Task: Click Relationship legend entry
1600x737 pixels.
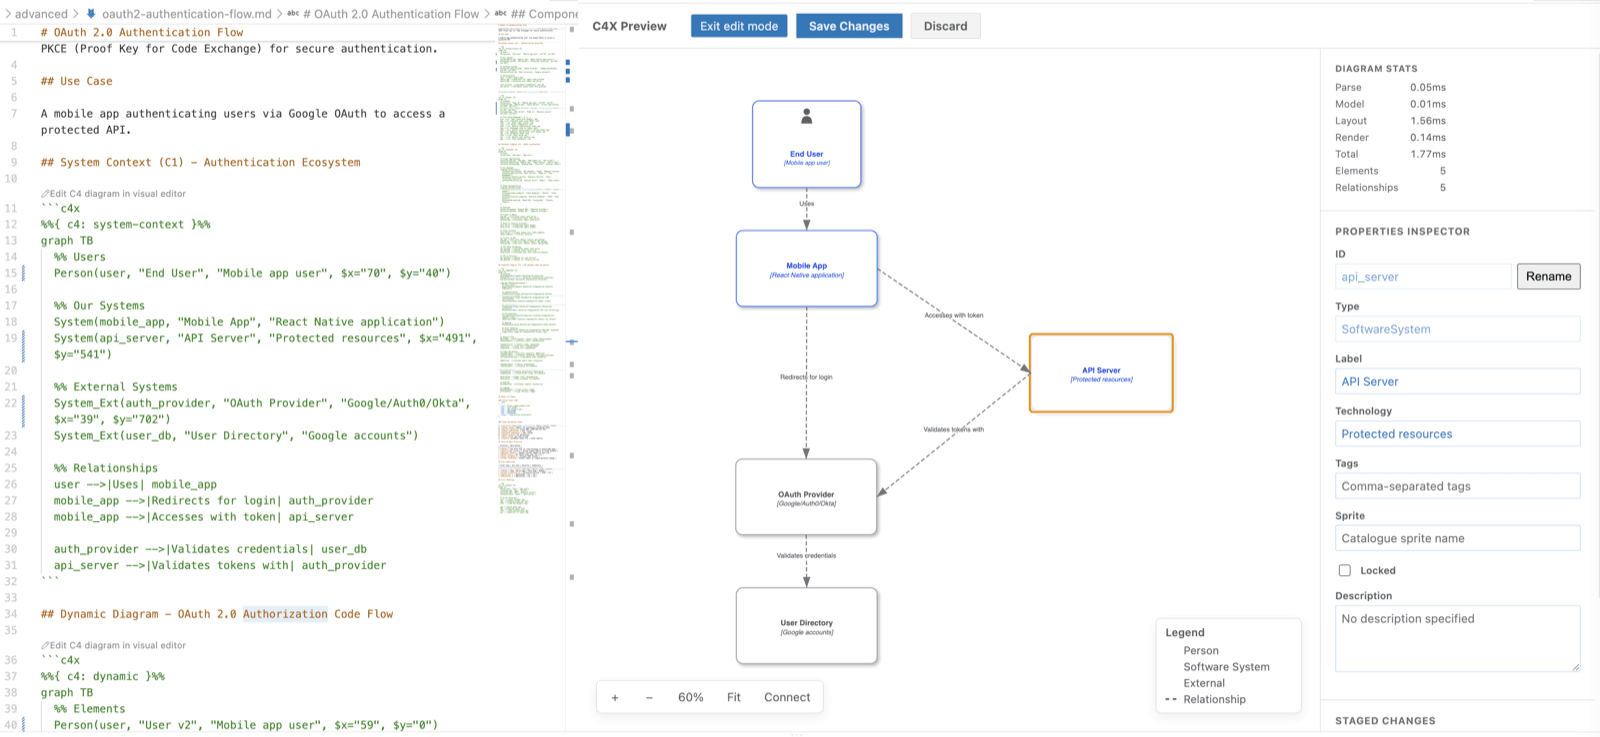Action: 1214,700
